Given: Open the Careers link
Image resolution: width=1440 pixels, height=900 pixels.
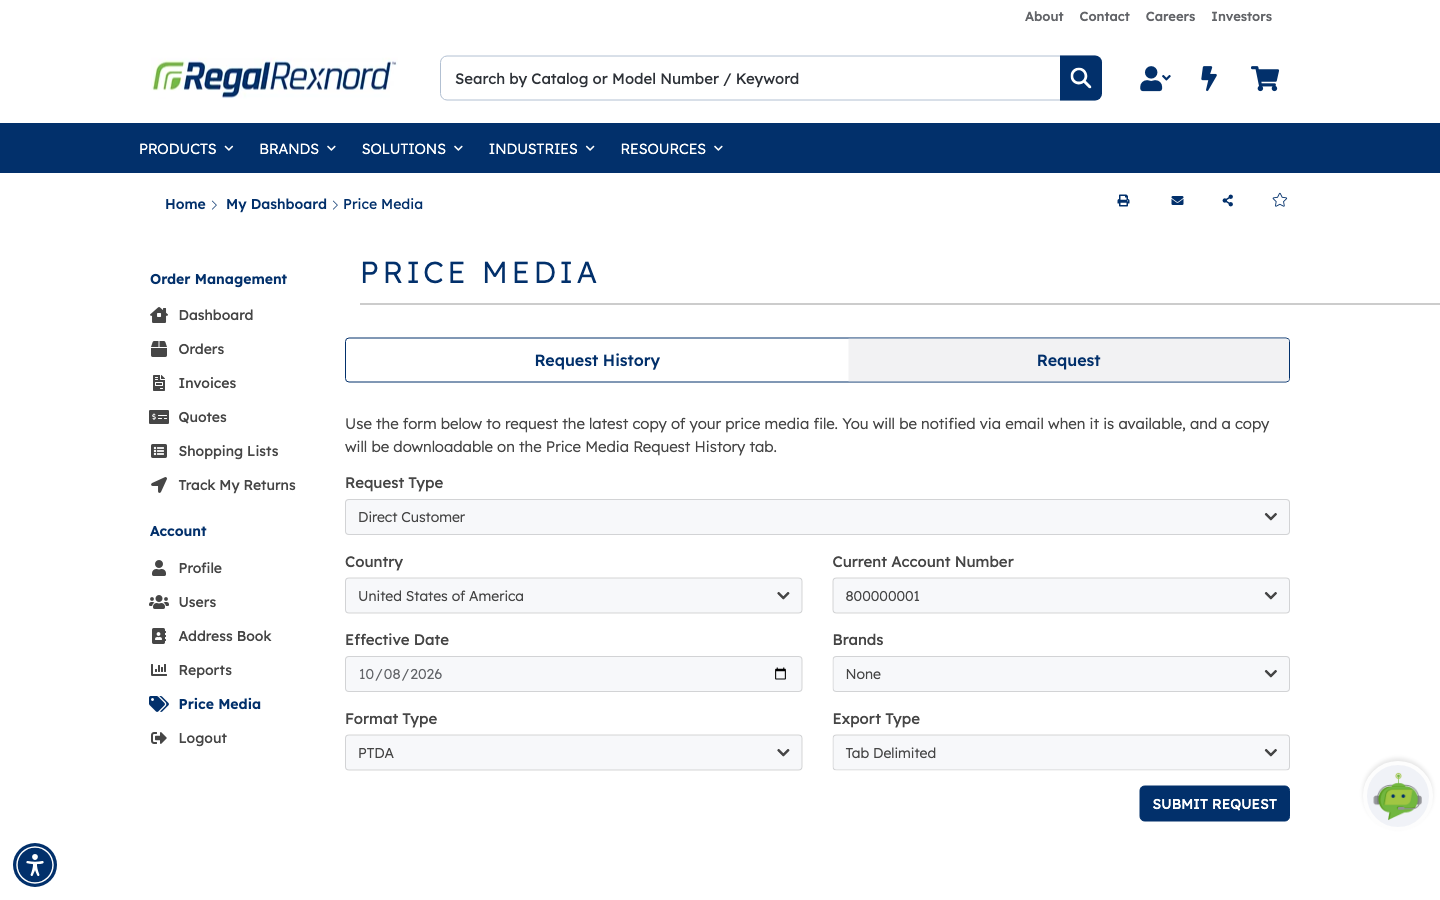Looking at the screenshot, I should (1170, 17).
